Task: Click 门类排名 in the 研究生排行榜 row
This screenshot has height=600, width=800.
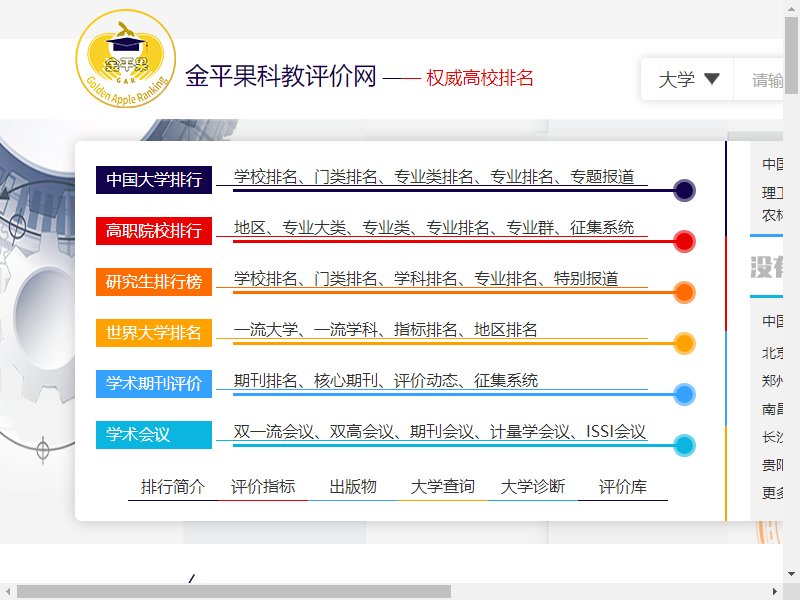Action: (x=345, y=279)
